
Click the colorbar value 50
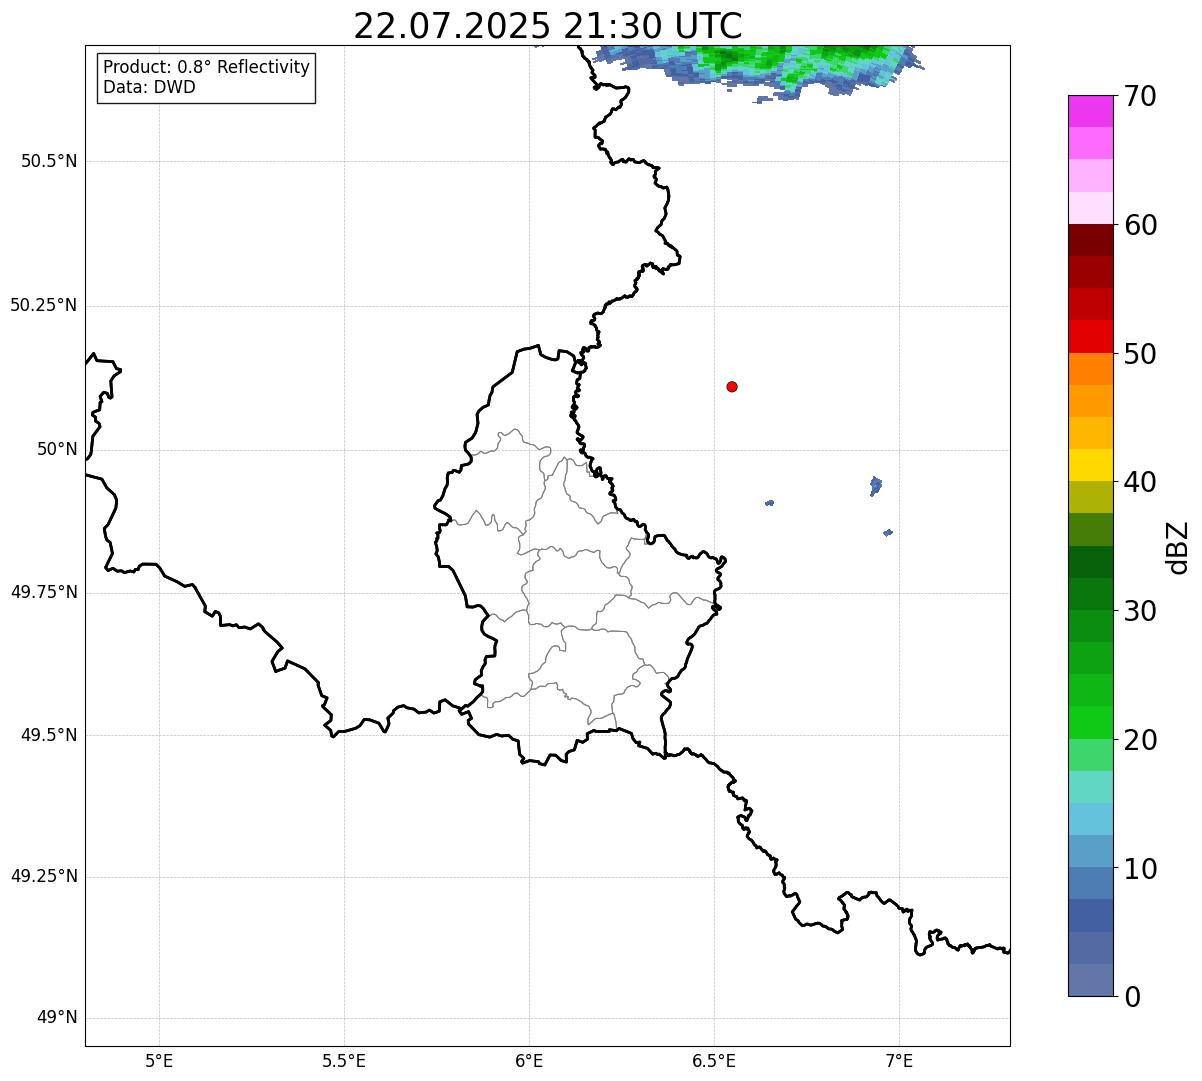(x=1141, y=353)
